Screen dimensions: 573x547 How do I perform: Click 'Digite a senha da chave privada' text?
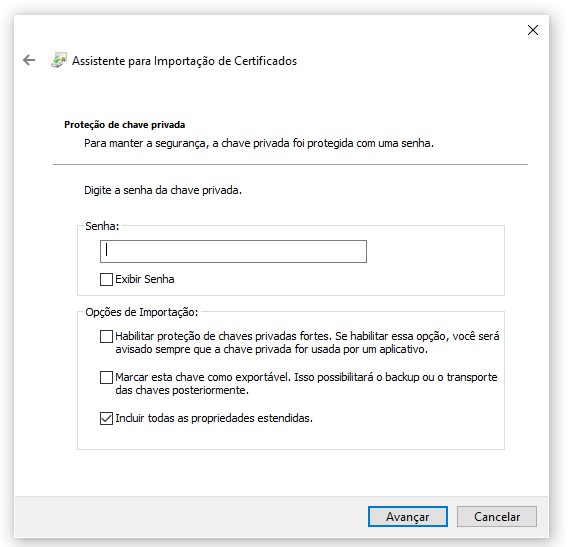point(163,190)
